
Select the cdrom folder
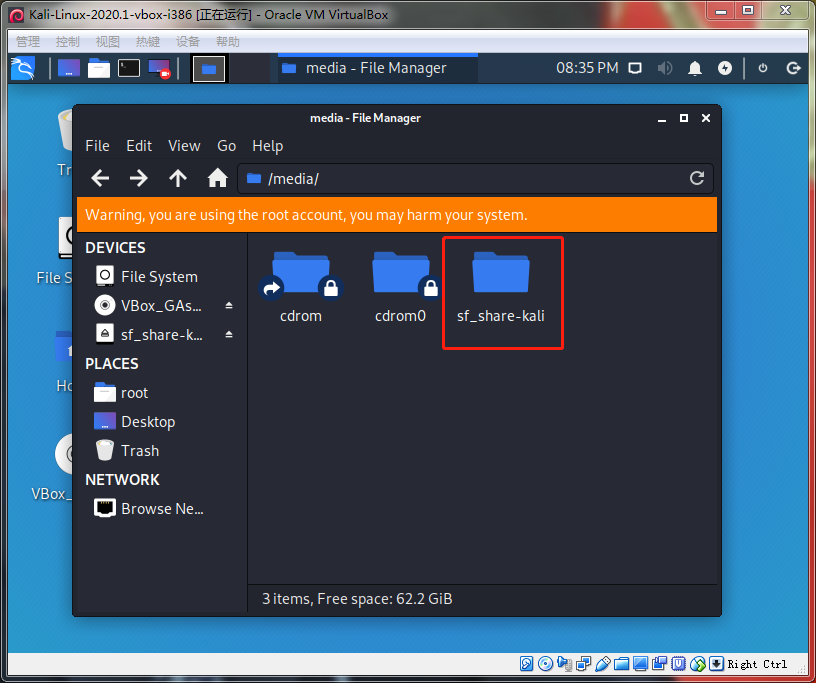coord(300,287)
